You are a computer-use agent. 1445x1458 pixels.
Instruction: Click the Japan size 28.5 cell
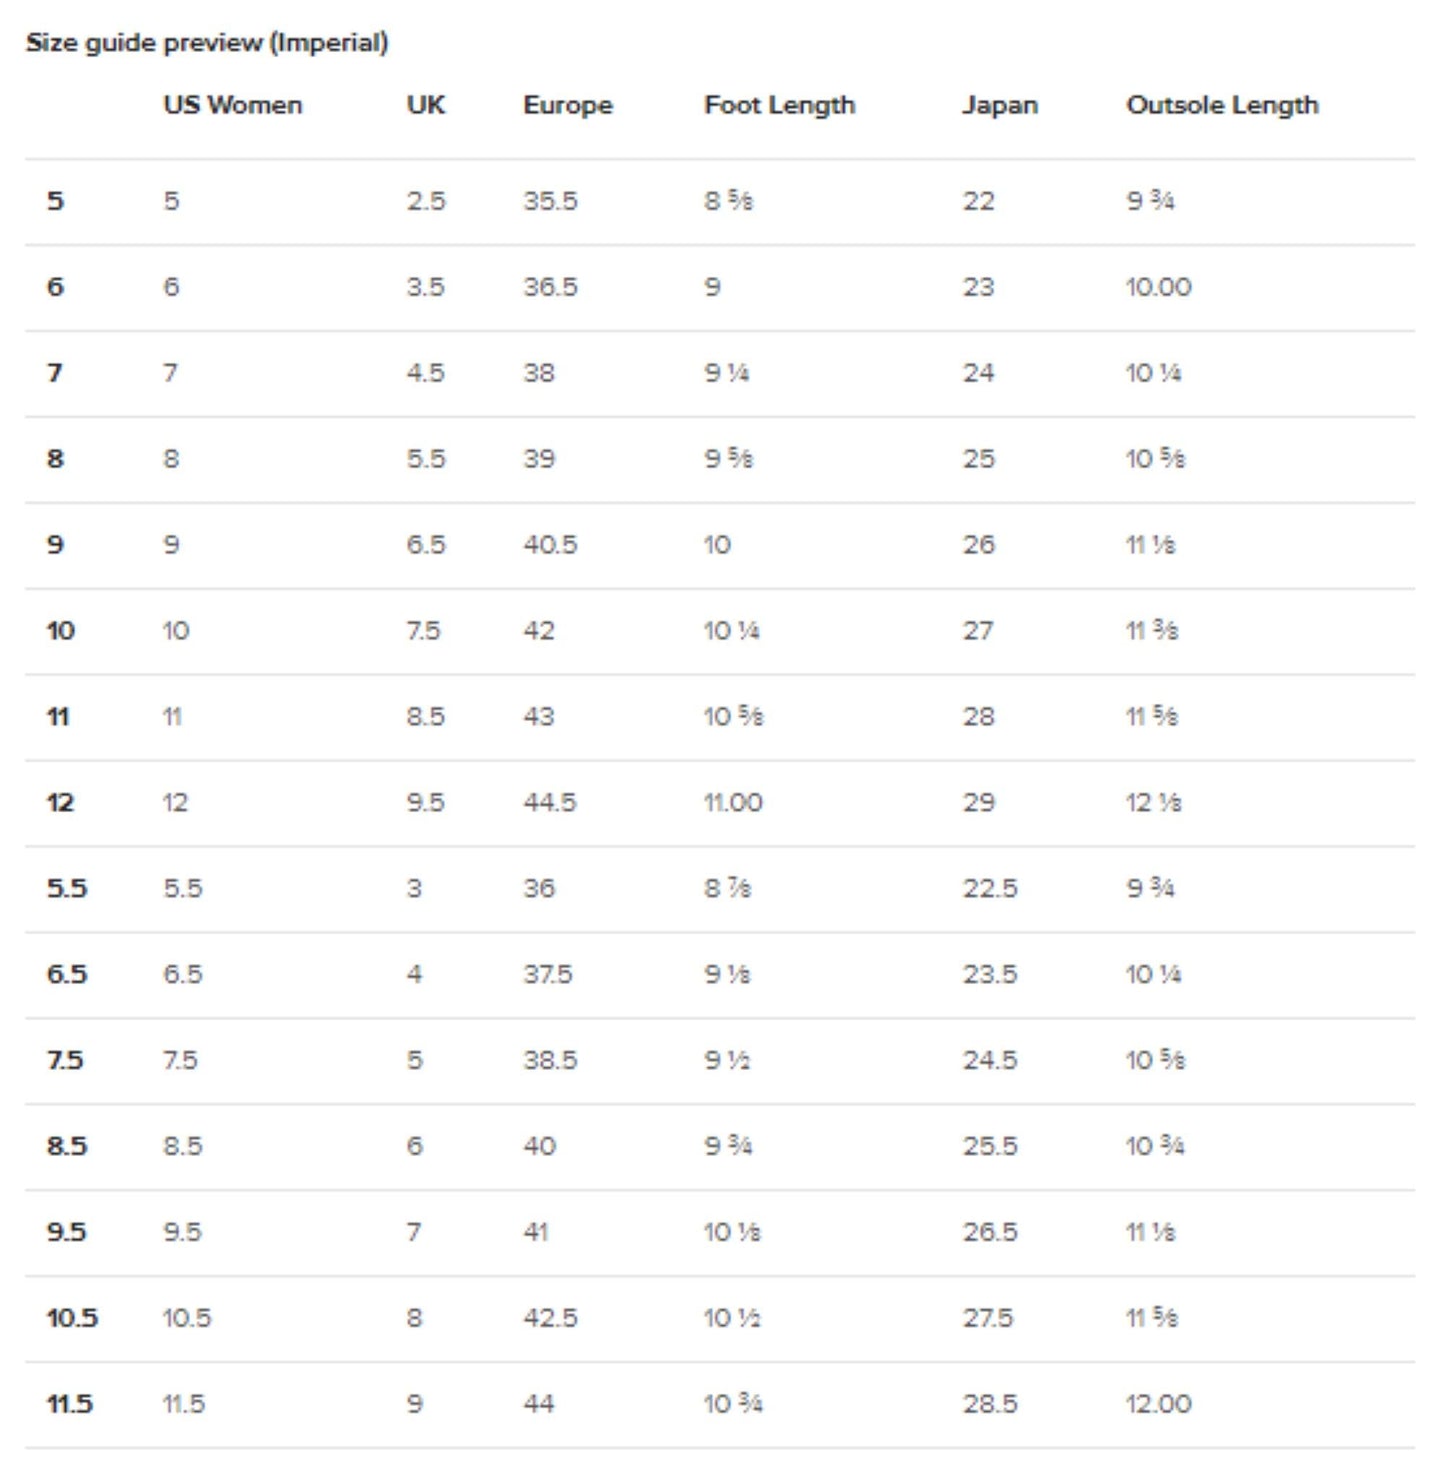(989, 1404)
